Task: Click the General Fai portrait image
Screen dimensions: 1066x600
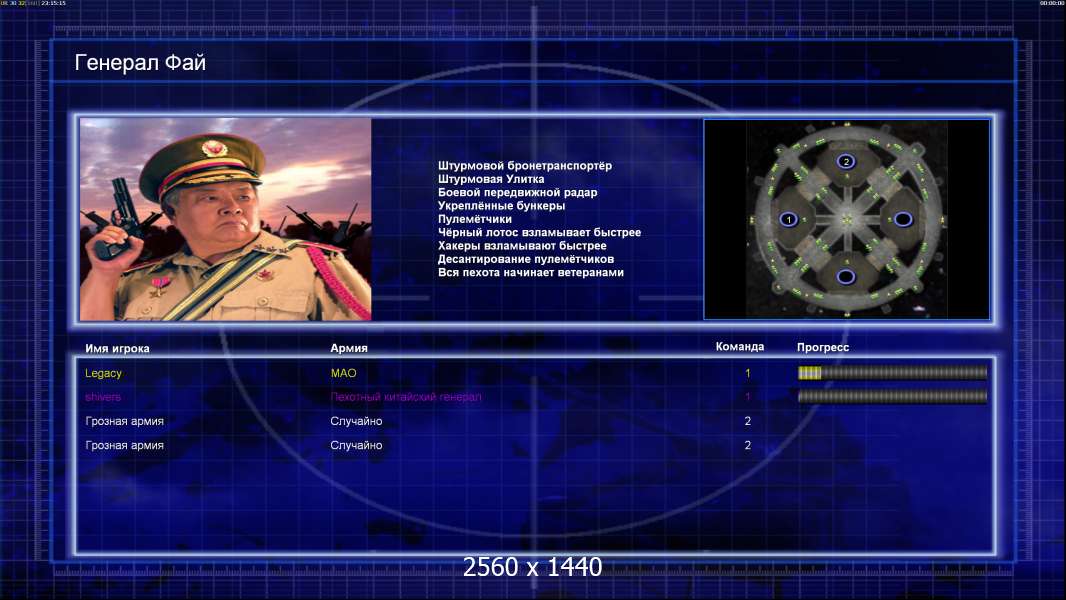Action: coord(226,219)
